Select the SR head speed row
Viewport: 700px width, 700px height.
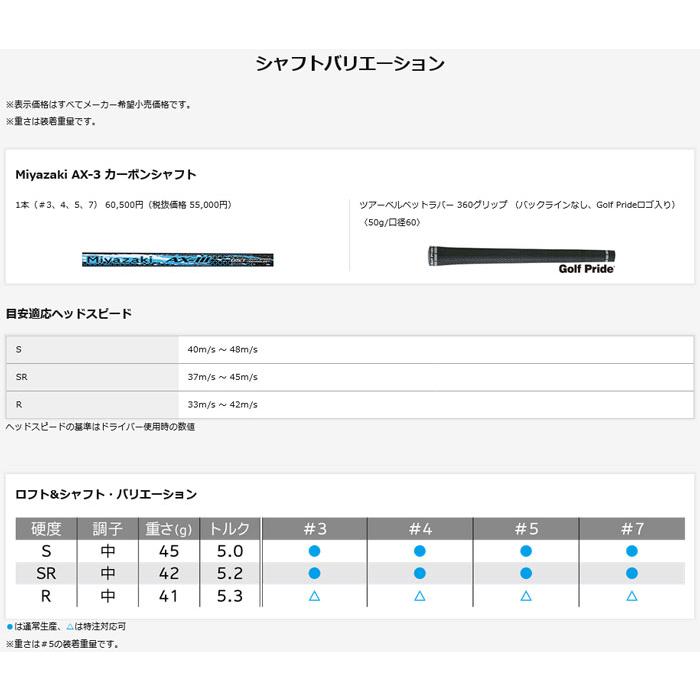tap(350, 377)
